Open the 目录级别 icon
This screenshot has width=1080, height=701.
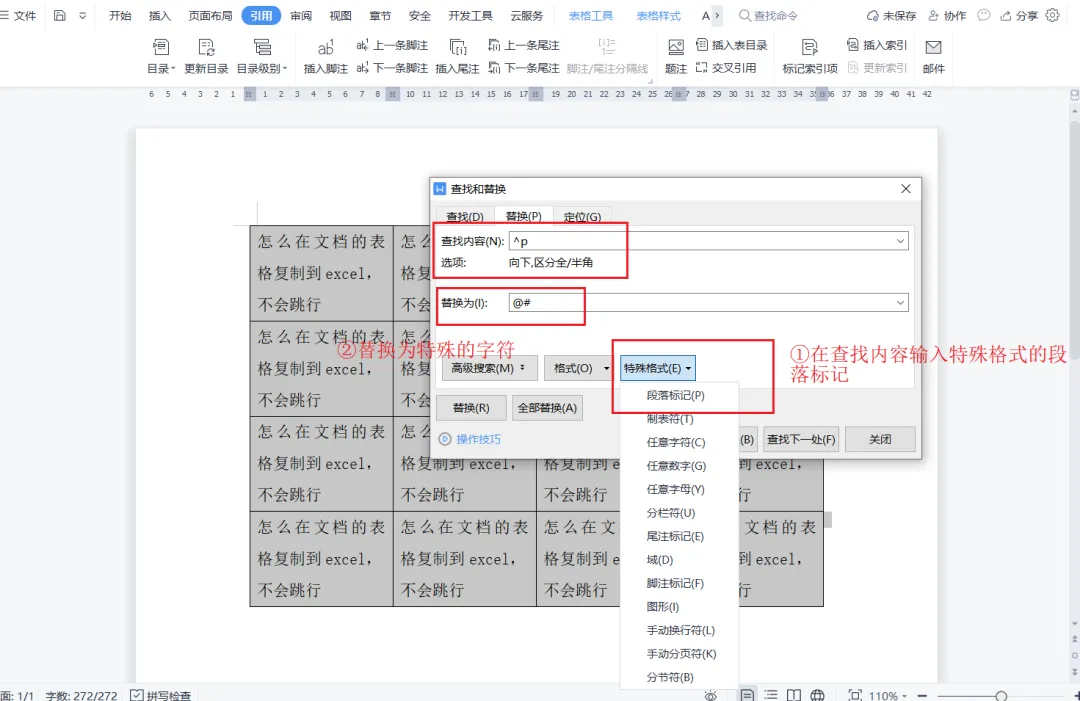(262, 48)
